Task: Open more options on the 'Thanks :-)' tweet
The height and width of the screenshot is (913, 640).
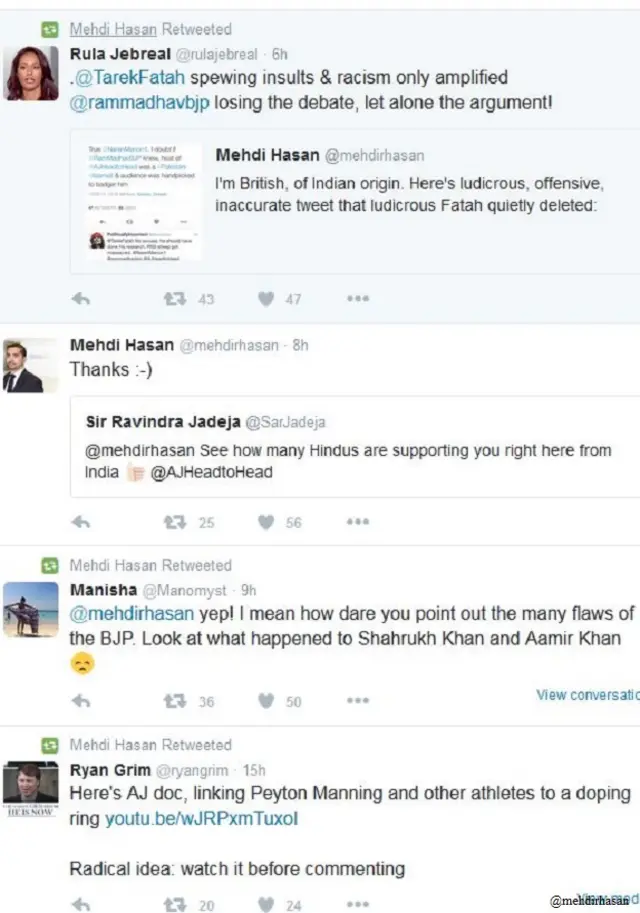Action: point(358,521)
